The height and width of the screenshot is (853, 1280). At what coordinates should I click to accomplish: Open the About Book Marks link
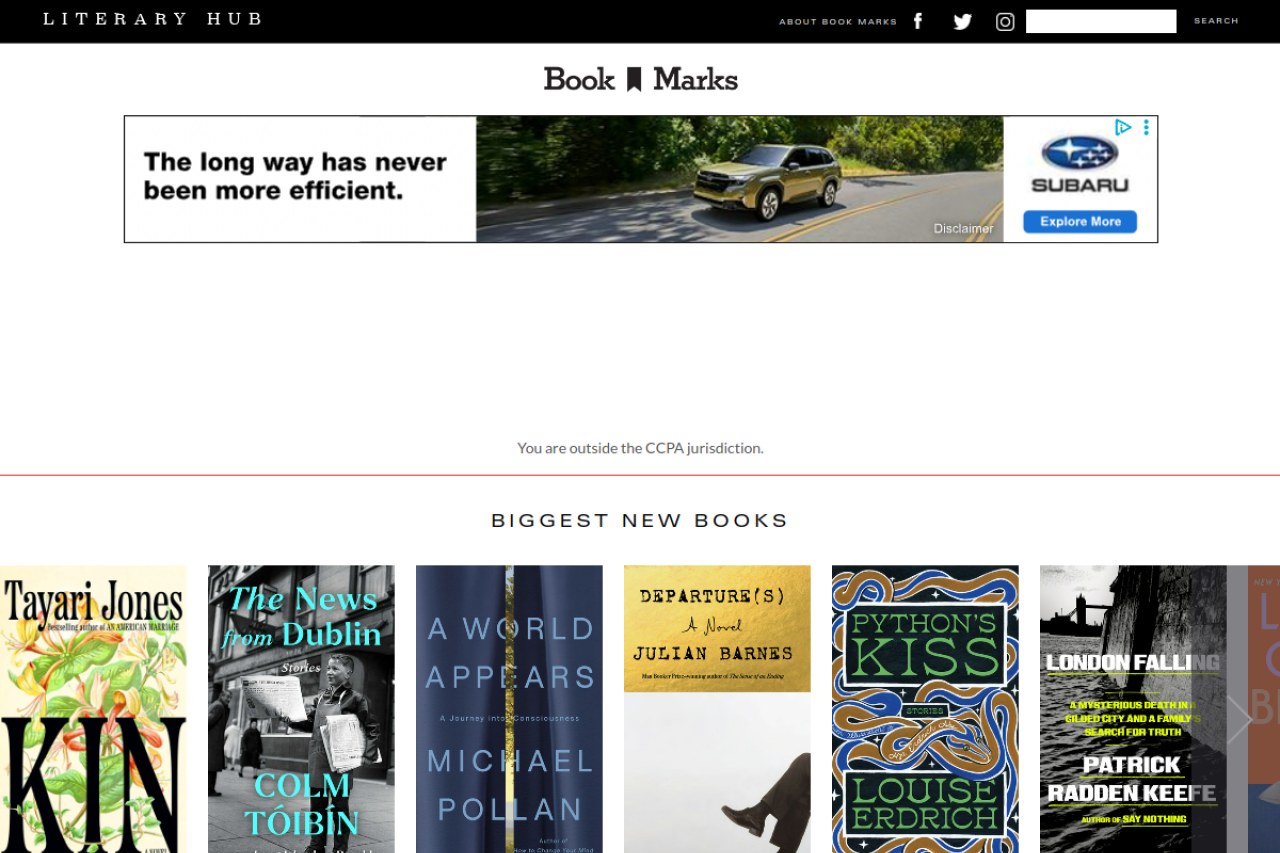pyautogui.click(x=838, y=22)
